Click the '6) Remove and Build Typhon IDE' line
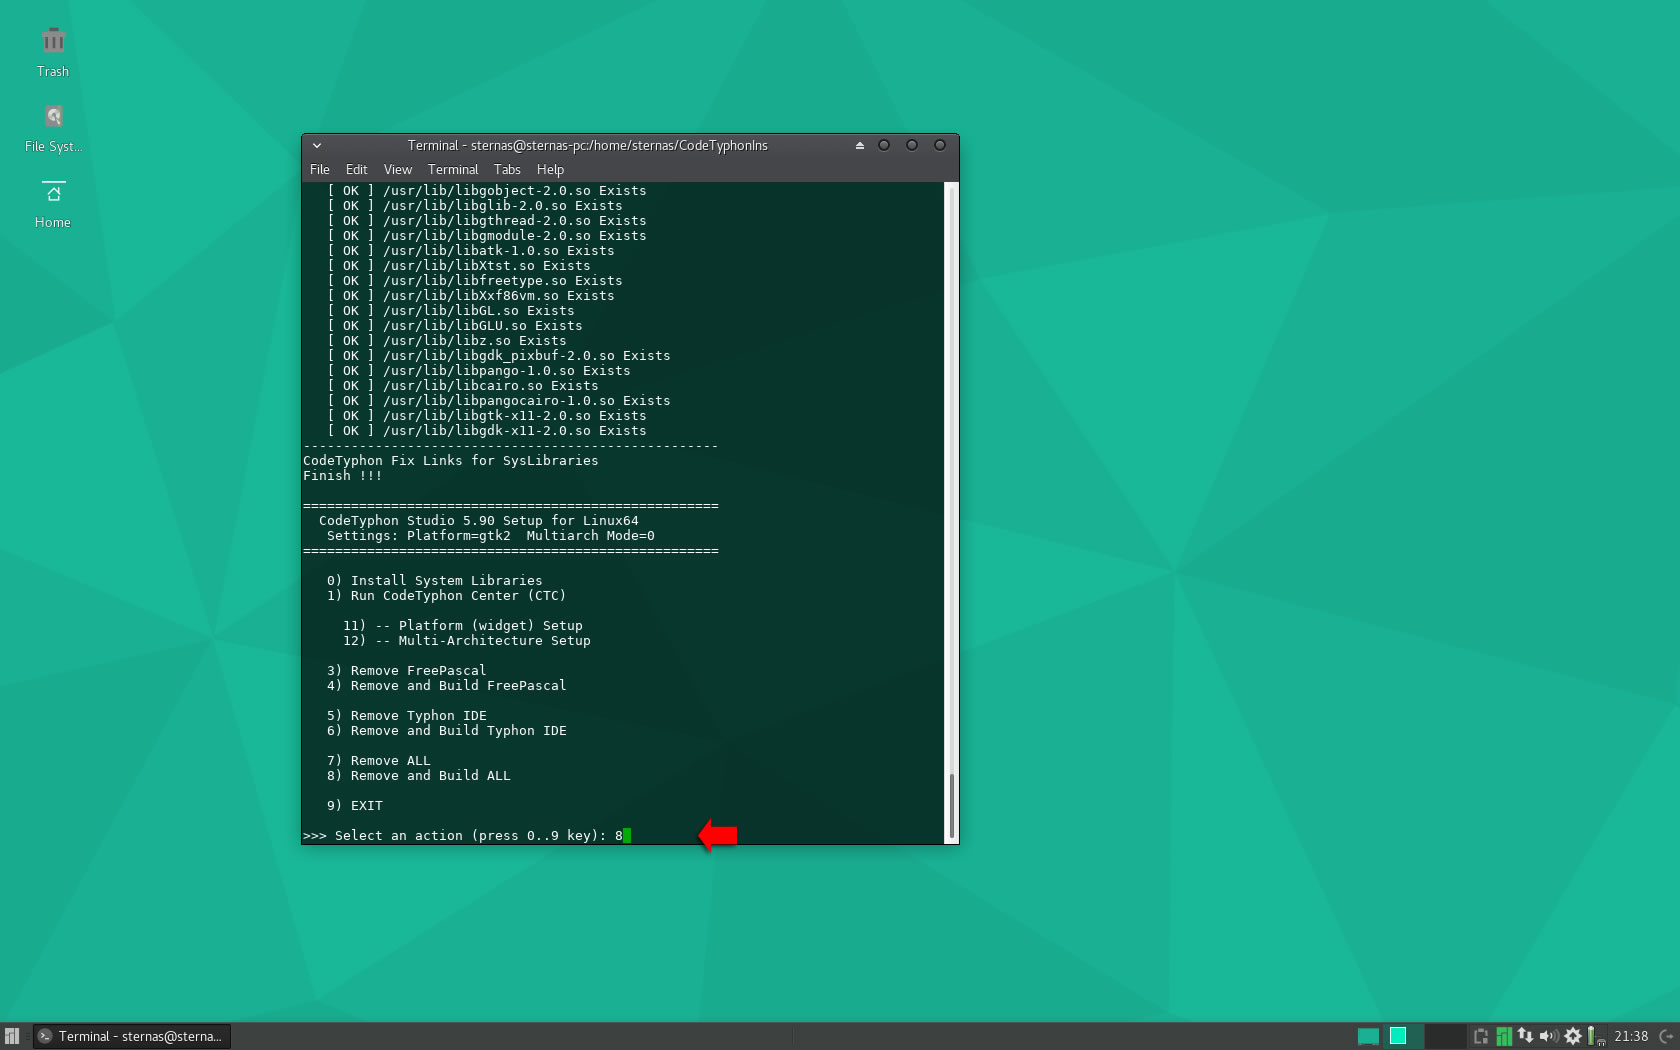The height and width of the screenshot is (1050, 1680). click(x=447, y=731)
